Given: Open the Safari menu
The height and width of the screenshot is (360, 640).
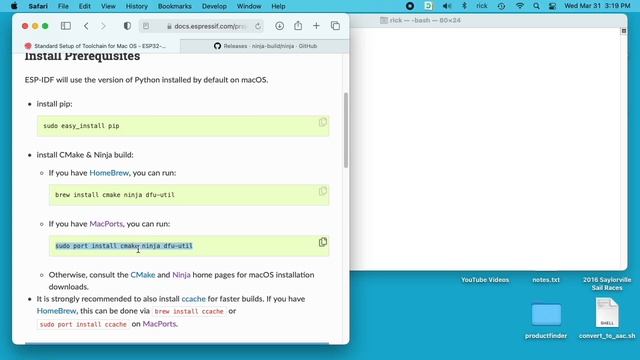Looking at the screenshot, I should point(38,6).
